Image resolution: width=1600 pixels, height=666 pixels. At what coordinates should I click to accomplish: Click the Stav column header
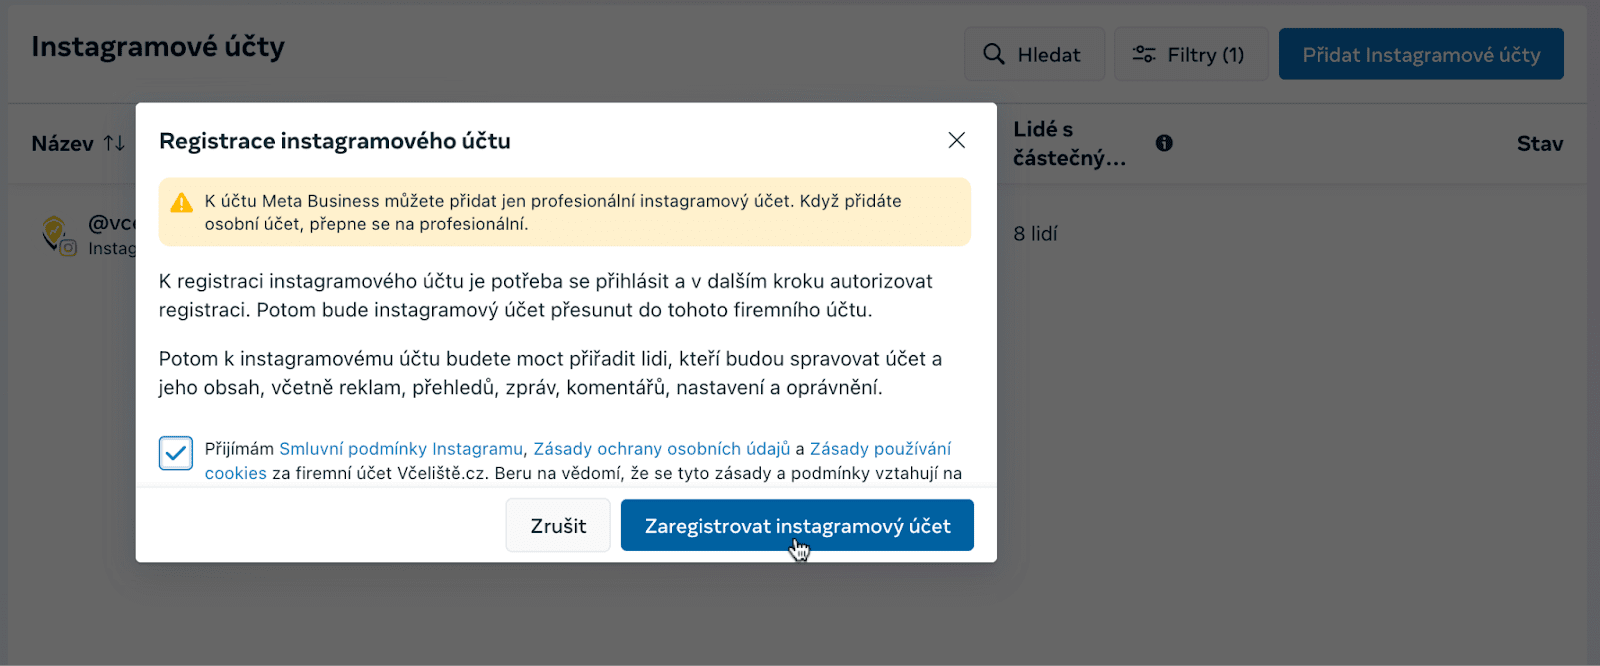coord(1538,143)
